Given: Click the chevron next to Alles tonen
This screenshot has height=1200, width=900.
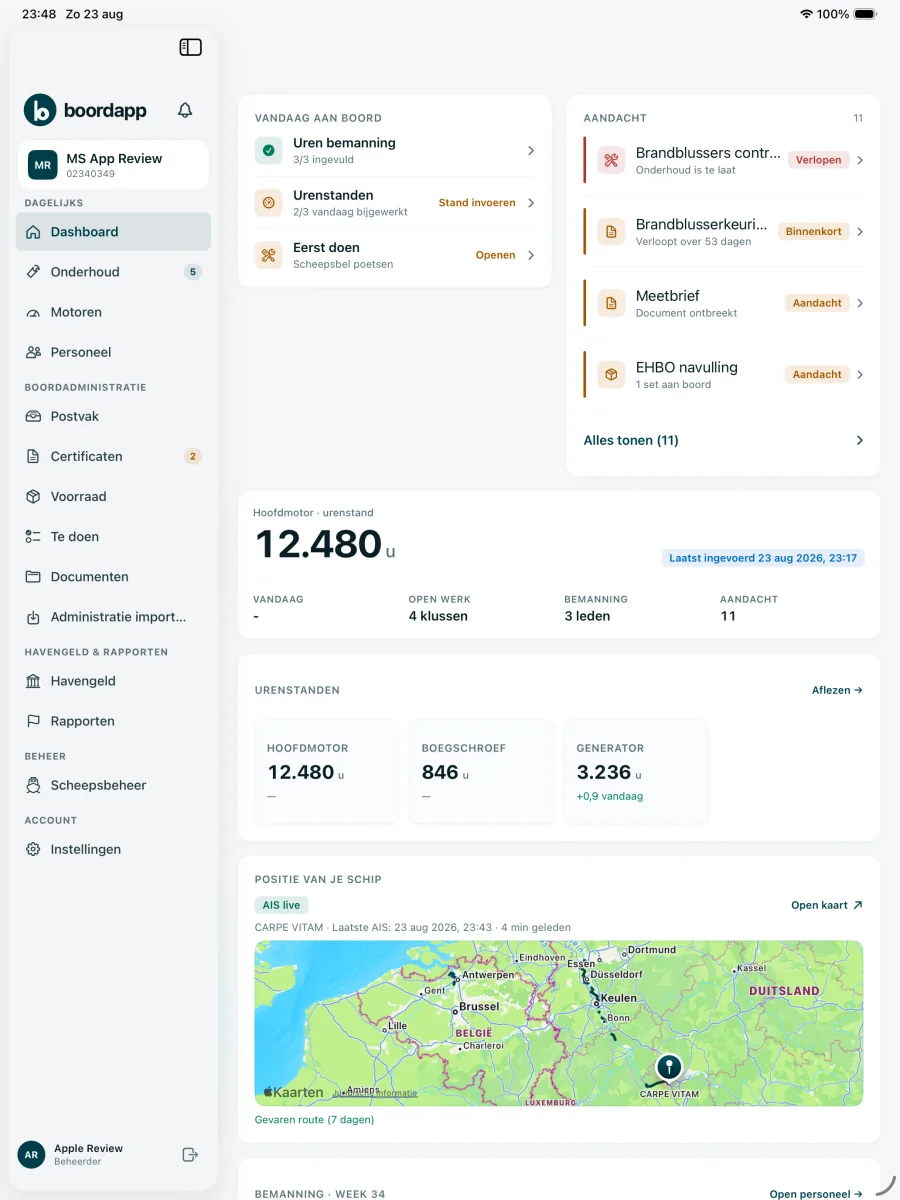Looking at the screenshot, I should tap(859, 440).
